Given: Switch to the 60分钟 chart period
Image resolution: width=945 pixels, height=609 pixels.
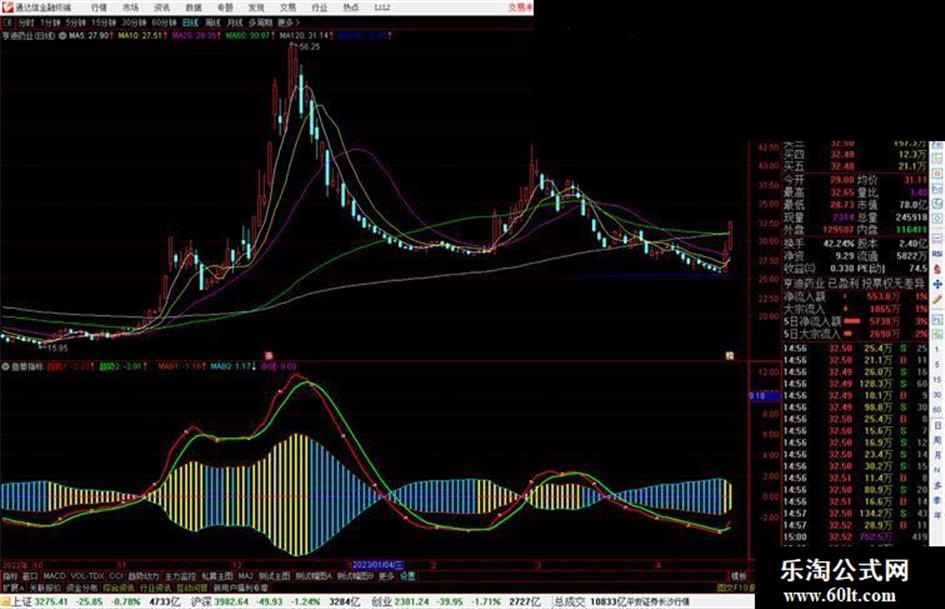Looking at the screenshot, I should [163, 22].
